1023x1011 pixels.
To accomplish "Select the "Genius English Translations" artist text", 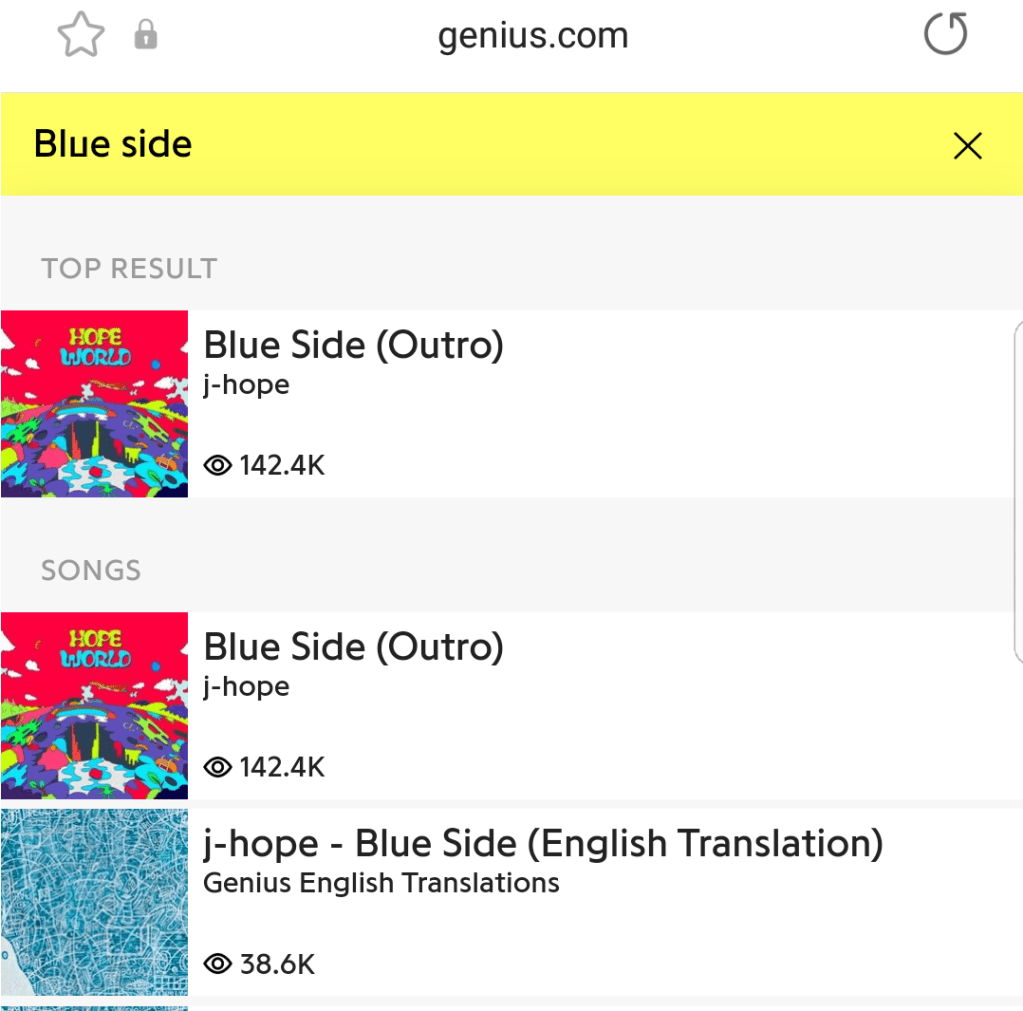I will tap(381, 884).
